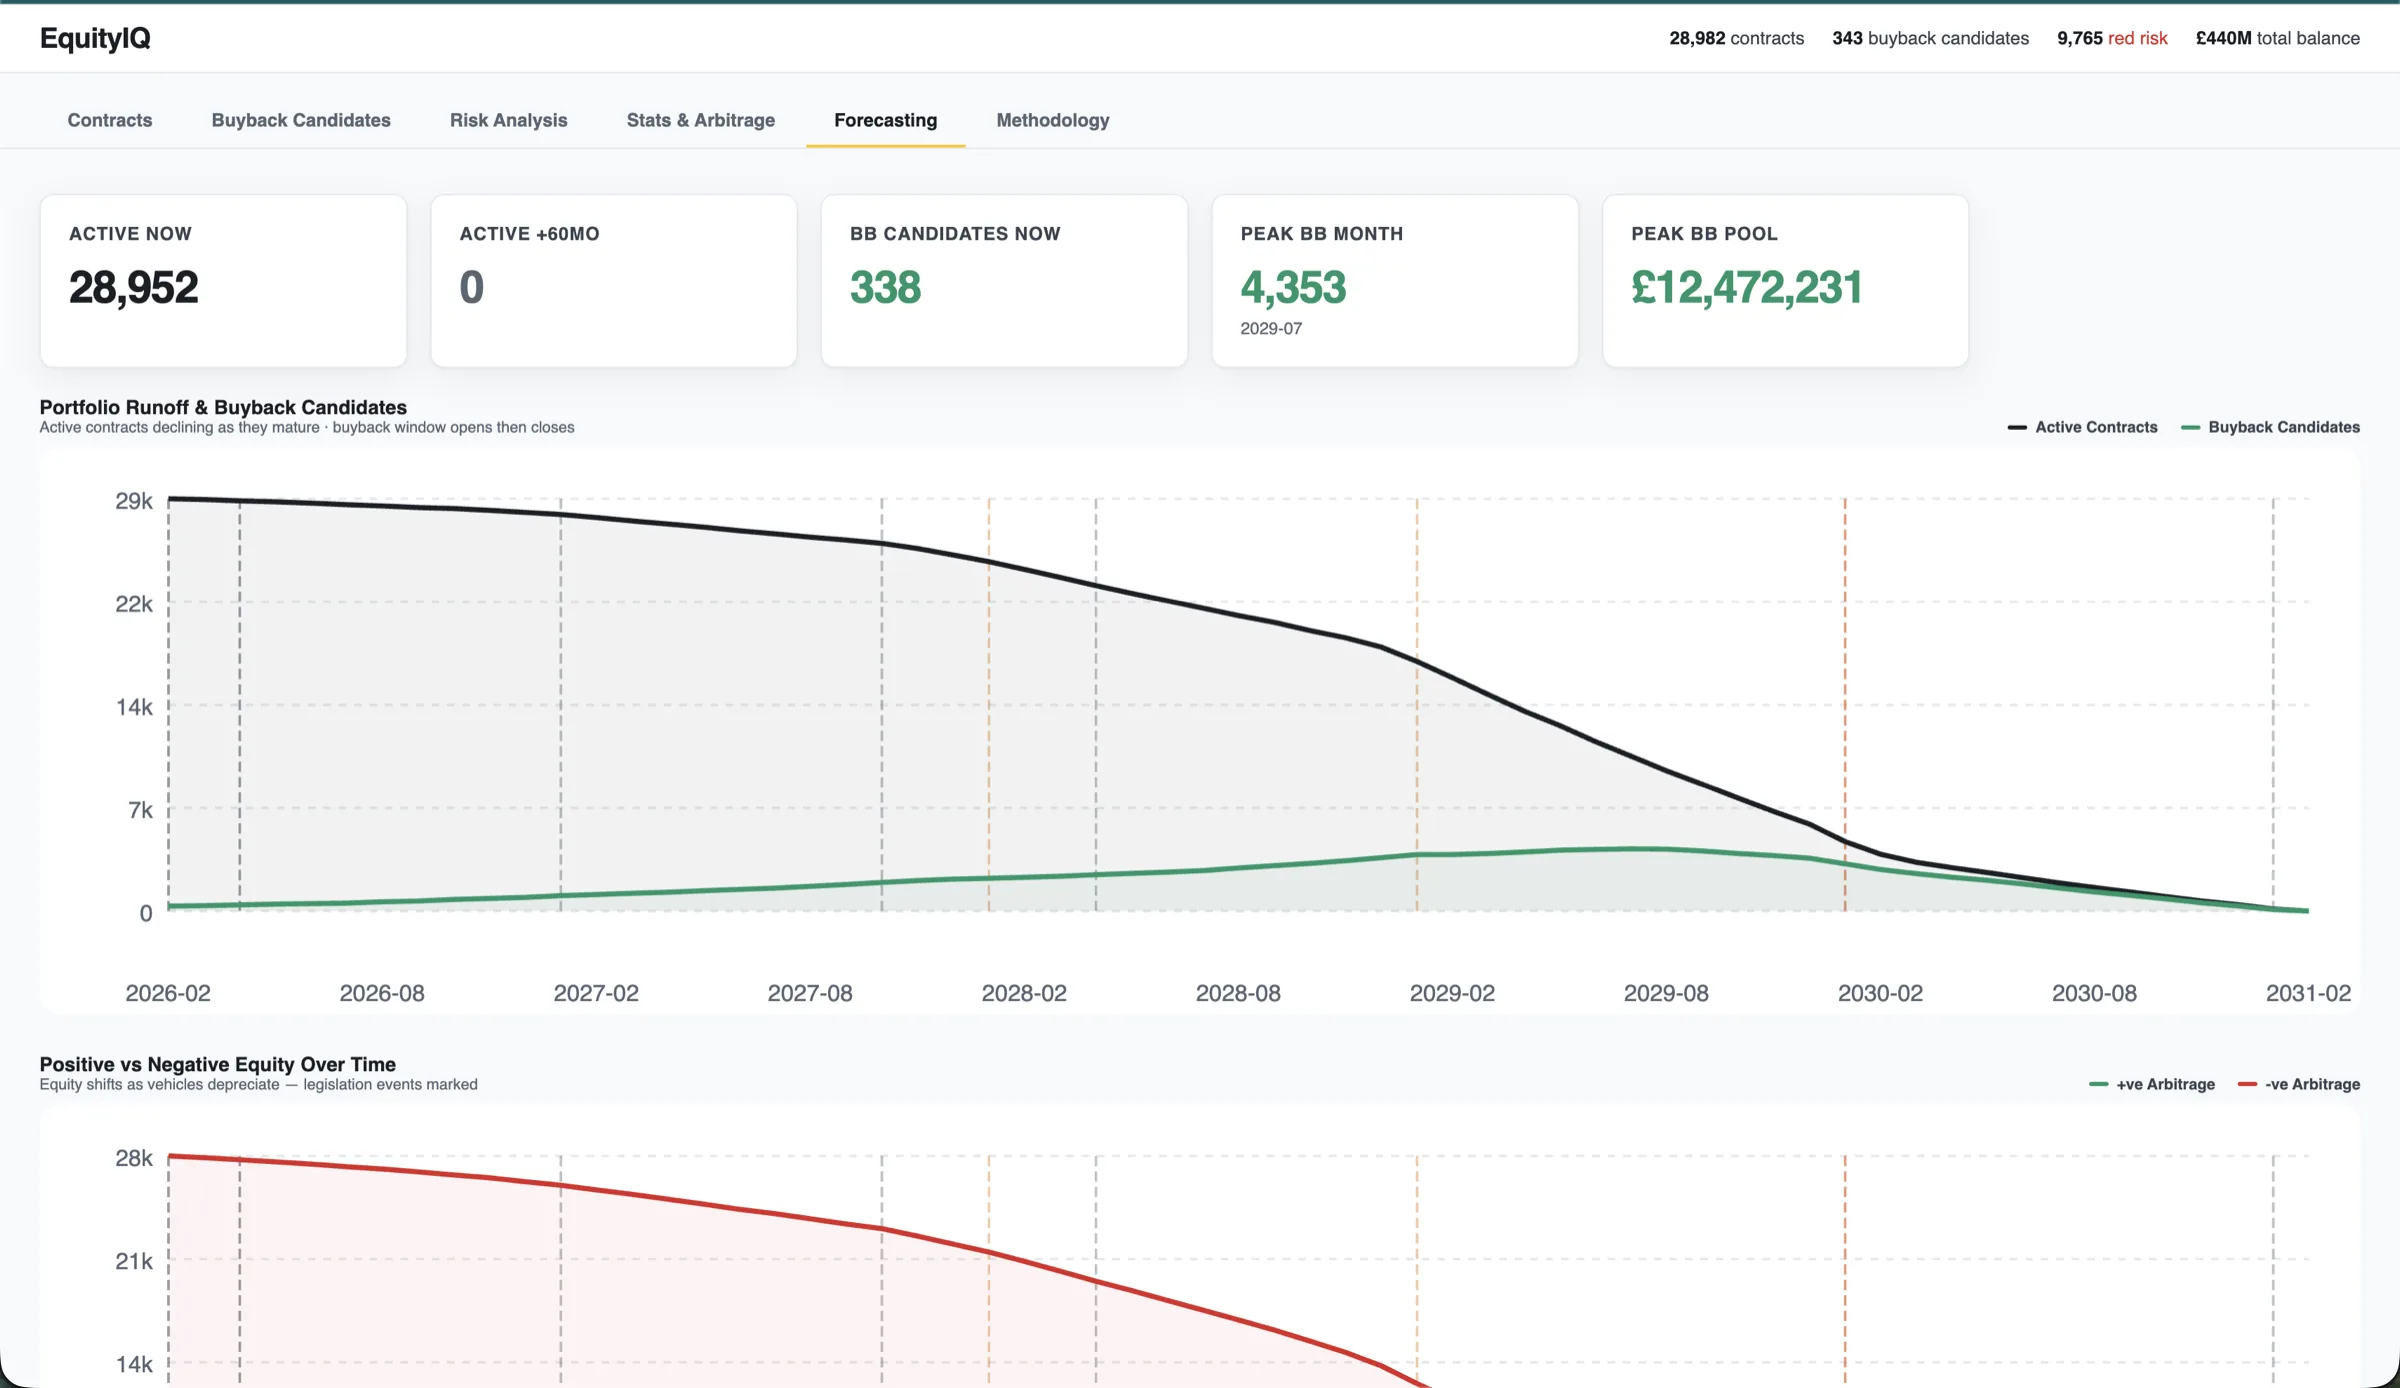The width and height of the screenshot is (2400, 1388).
Task: Select the Forecasting tab
Action: coord(885,120)
